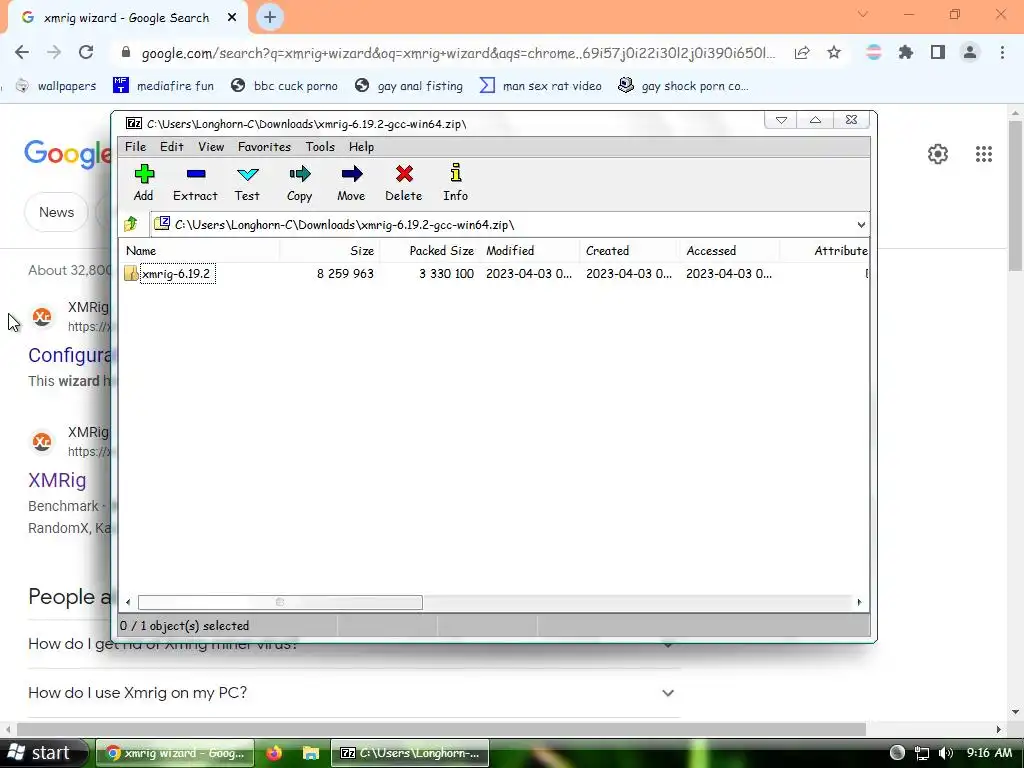This screenshot has width=1024, height=768.
Task: Click the file explorer taskbar icon
Action: pyautogui.click(x=311, y=753)
